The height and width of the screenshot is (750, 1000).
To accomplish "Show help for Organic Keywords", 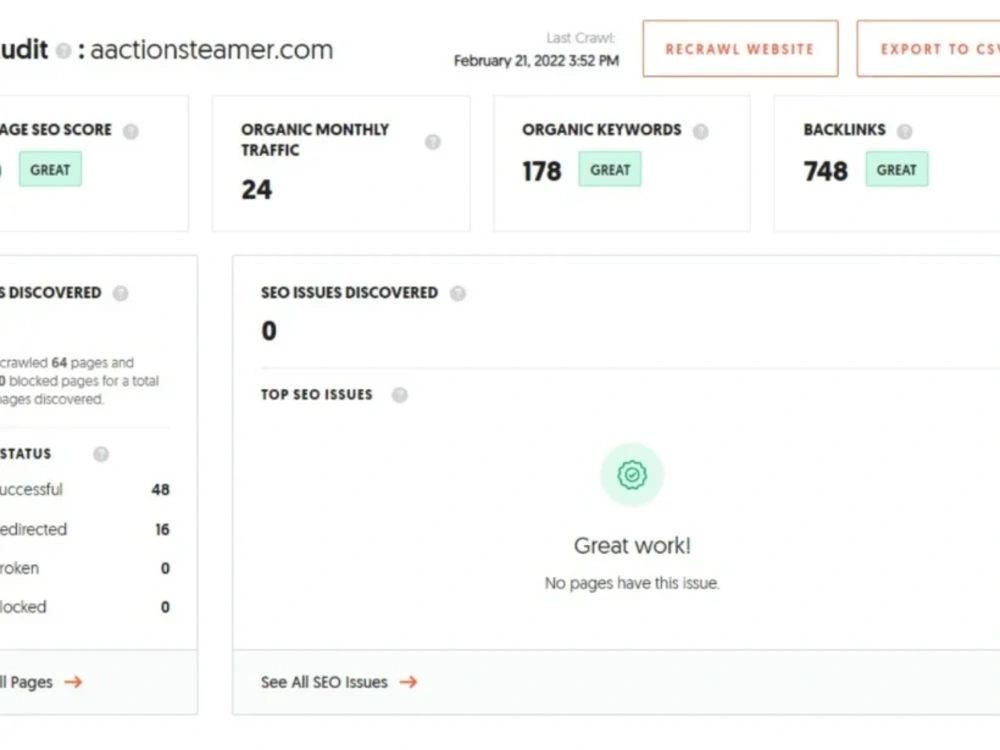I will click(x=700, y=131).
